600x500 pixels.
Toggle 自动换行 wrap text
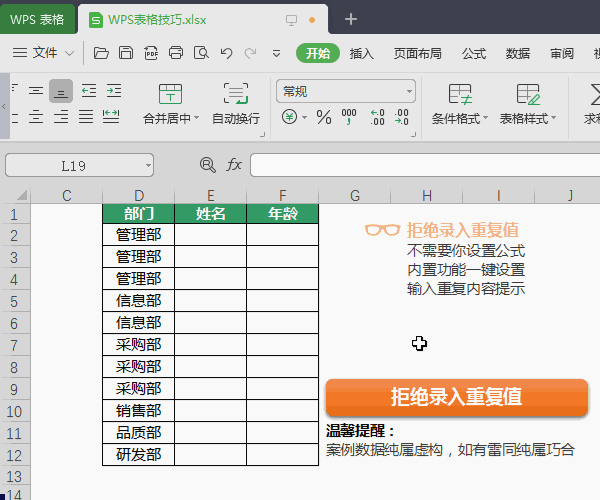(236, 104)
